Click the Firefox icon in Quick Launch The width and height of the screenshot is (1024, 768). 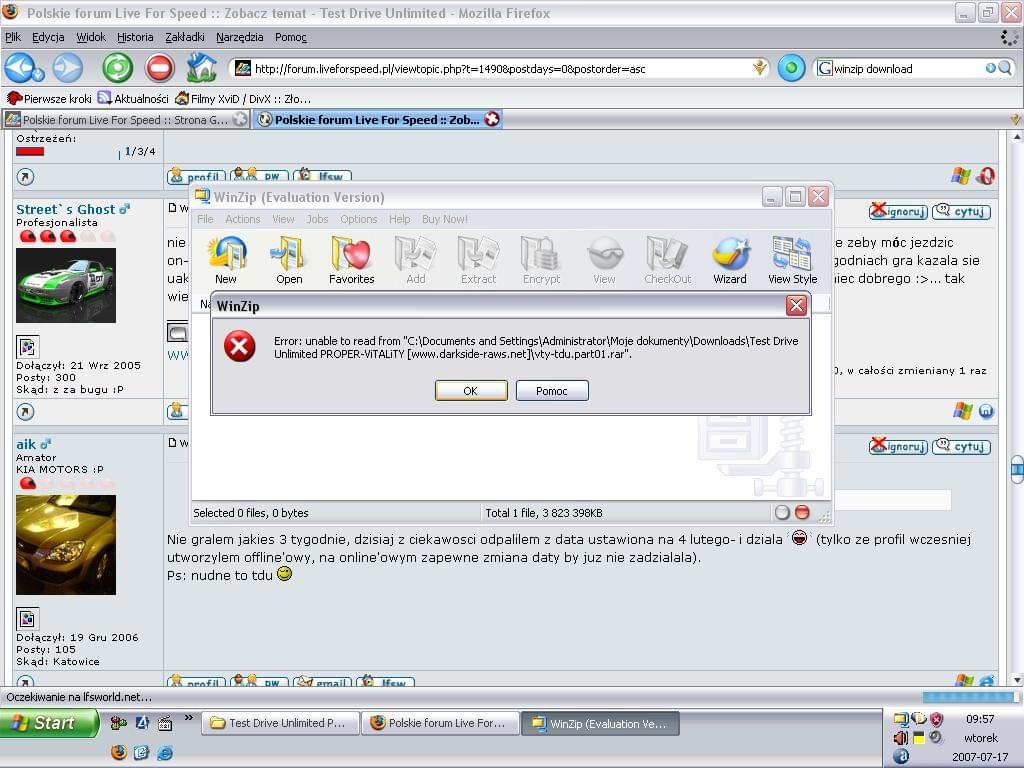click(x=118, y=752)
